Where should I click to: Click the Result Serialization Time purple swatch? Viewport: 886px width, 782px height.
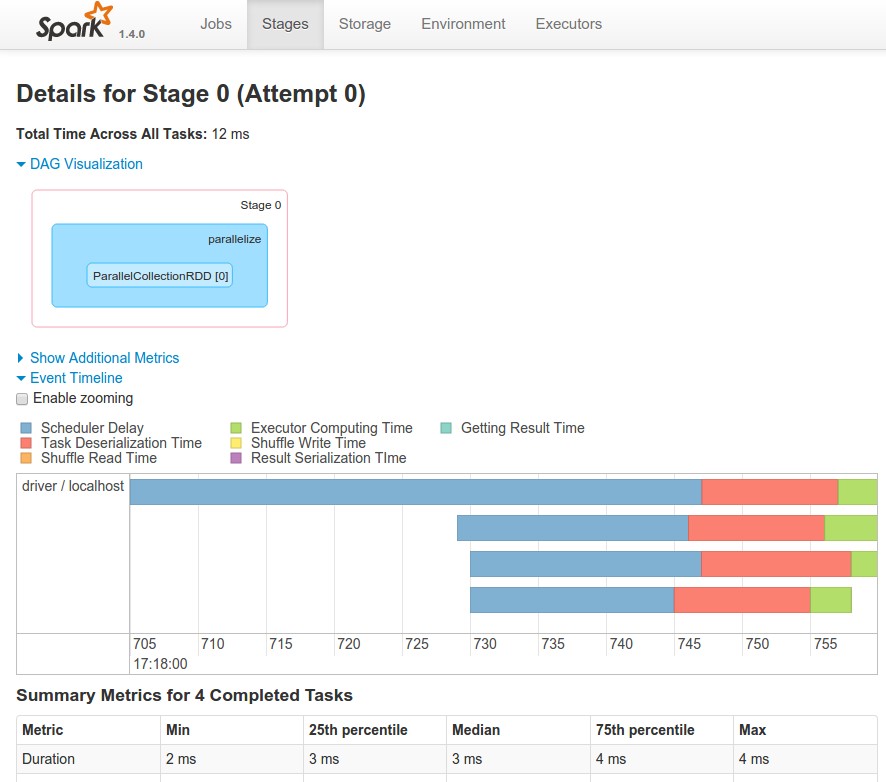[x=236, y=458]
